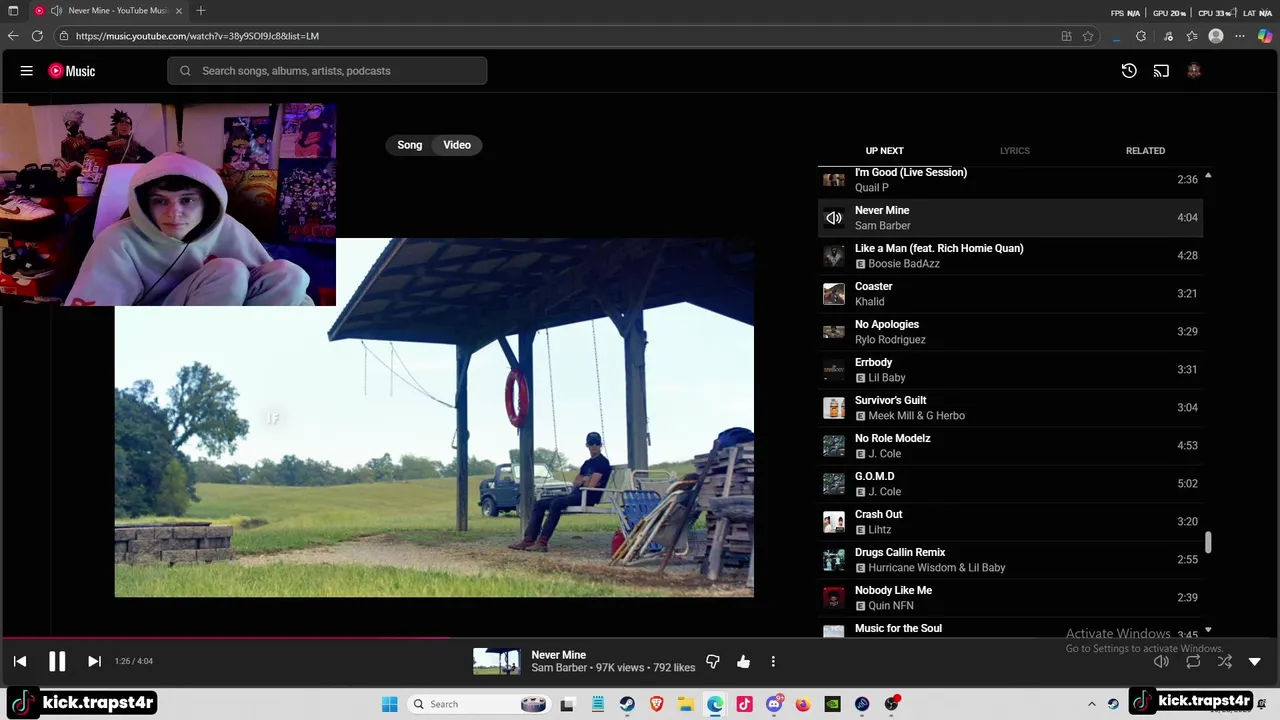Open listening history clock icon
The image size is (1280, 720).
1129,71
